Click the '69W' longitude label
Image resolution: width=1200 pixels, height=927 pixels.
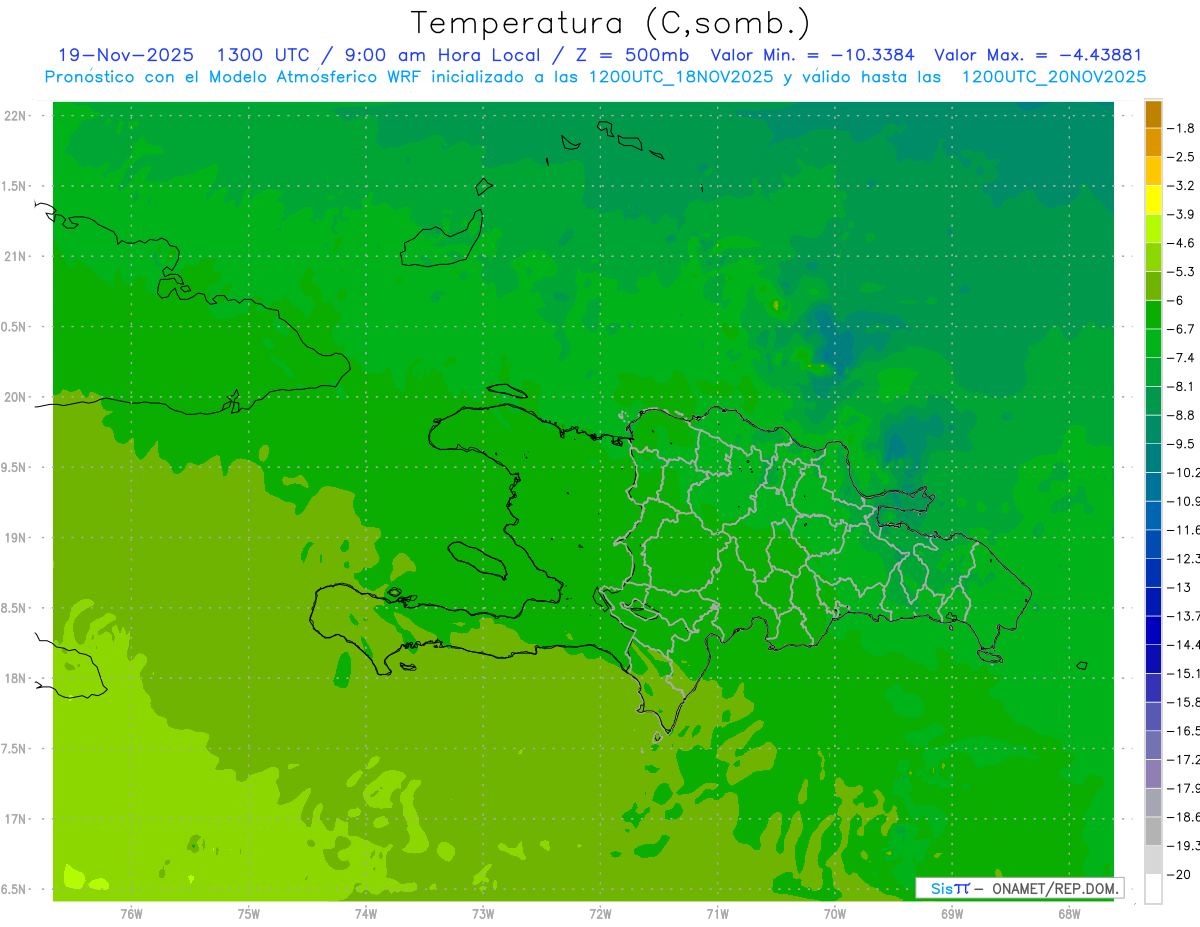point(952,914)
